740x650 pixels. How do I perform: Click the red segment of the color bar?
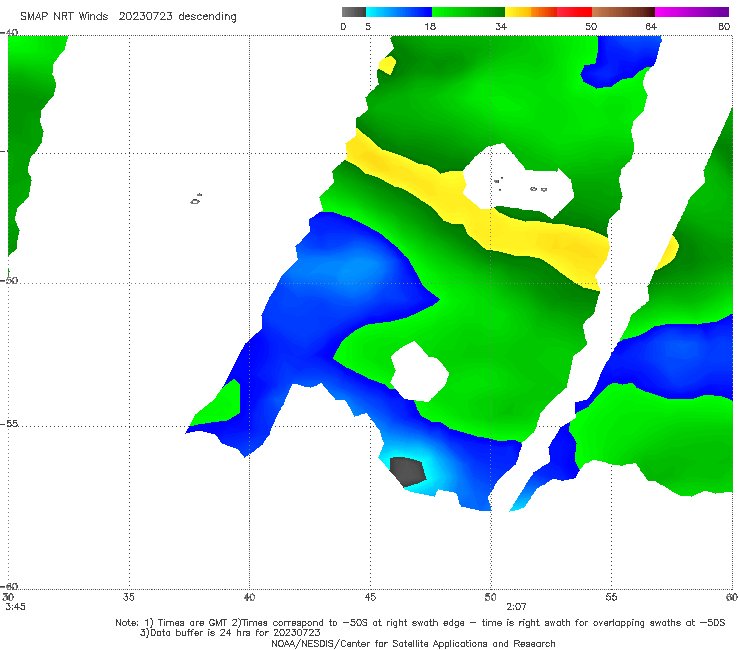click(574, 12)
